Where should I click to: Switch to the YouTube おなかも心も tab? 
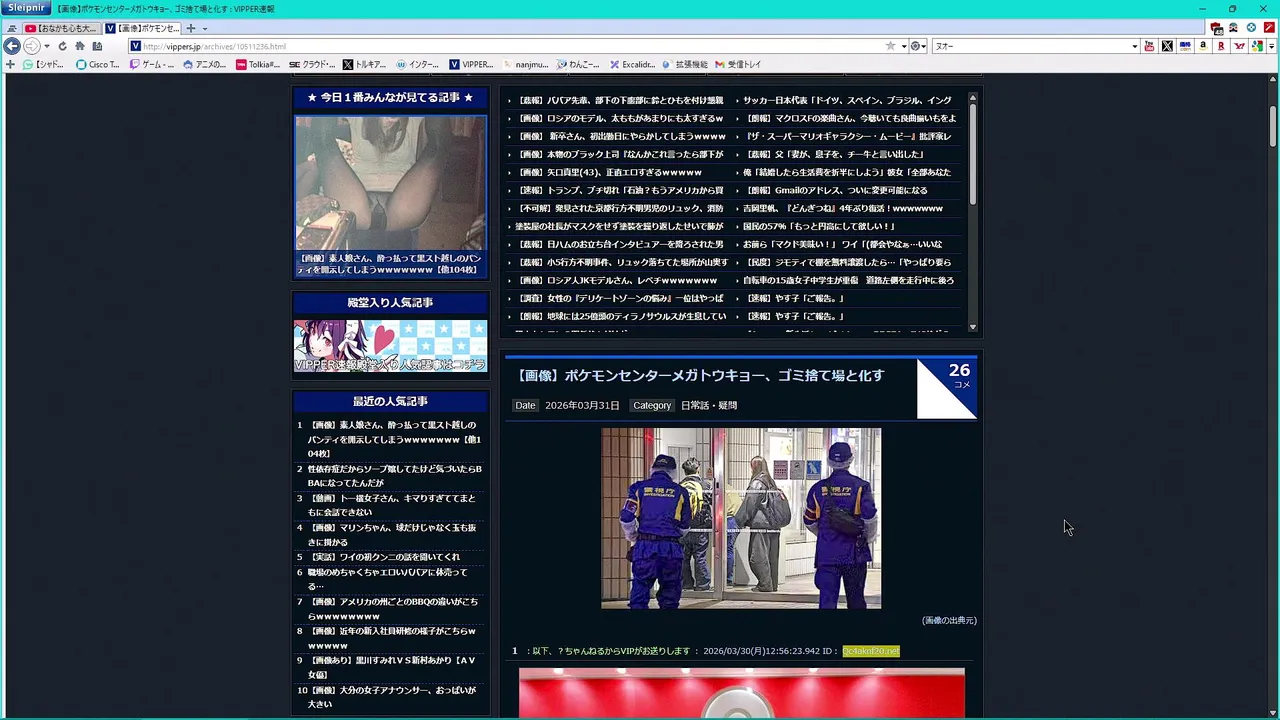point(60,28)
